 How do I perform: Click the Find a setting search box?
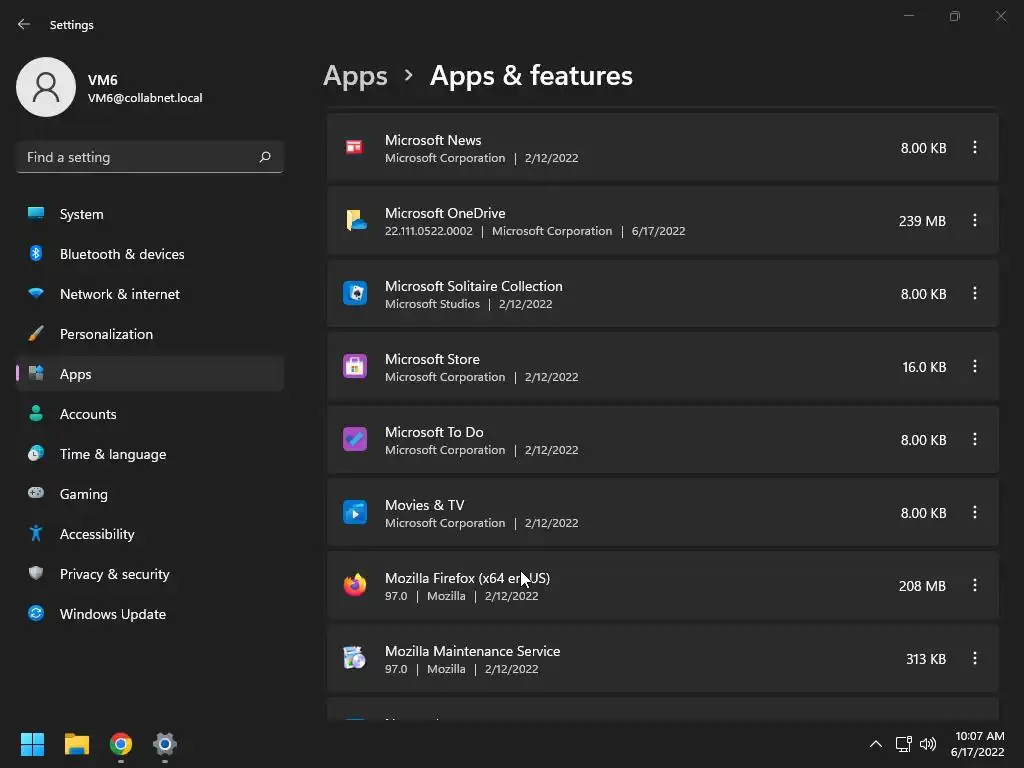pos(140,157)
